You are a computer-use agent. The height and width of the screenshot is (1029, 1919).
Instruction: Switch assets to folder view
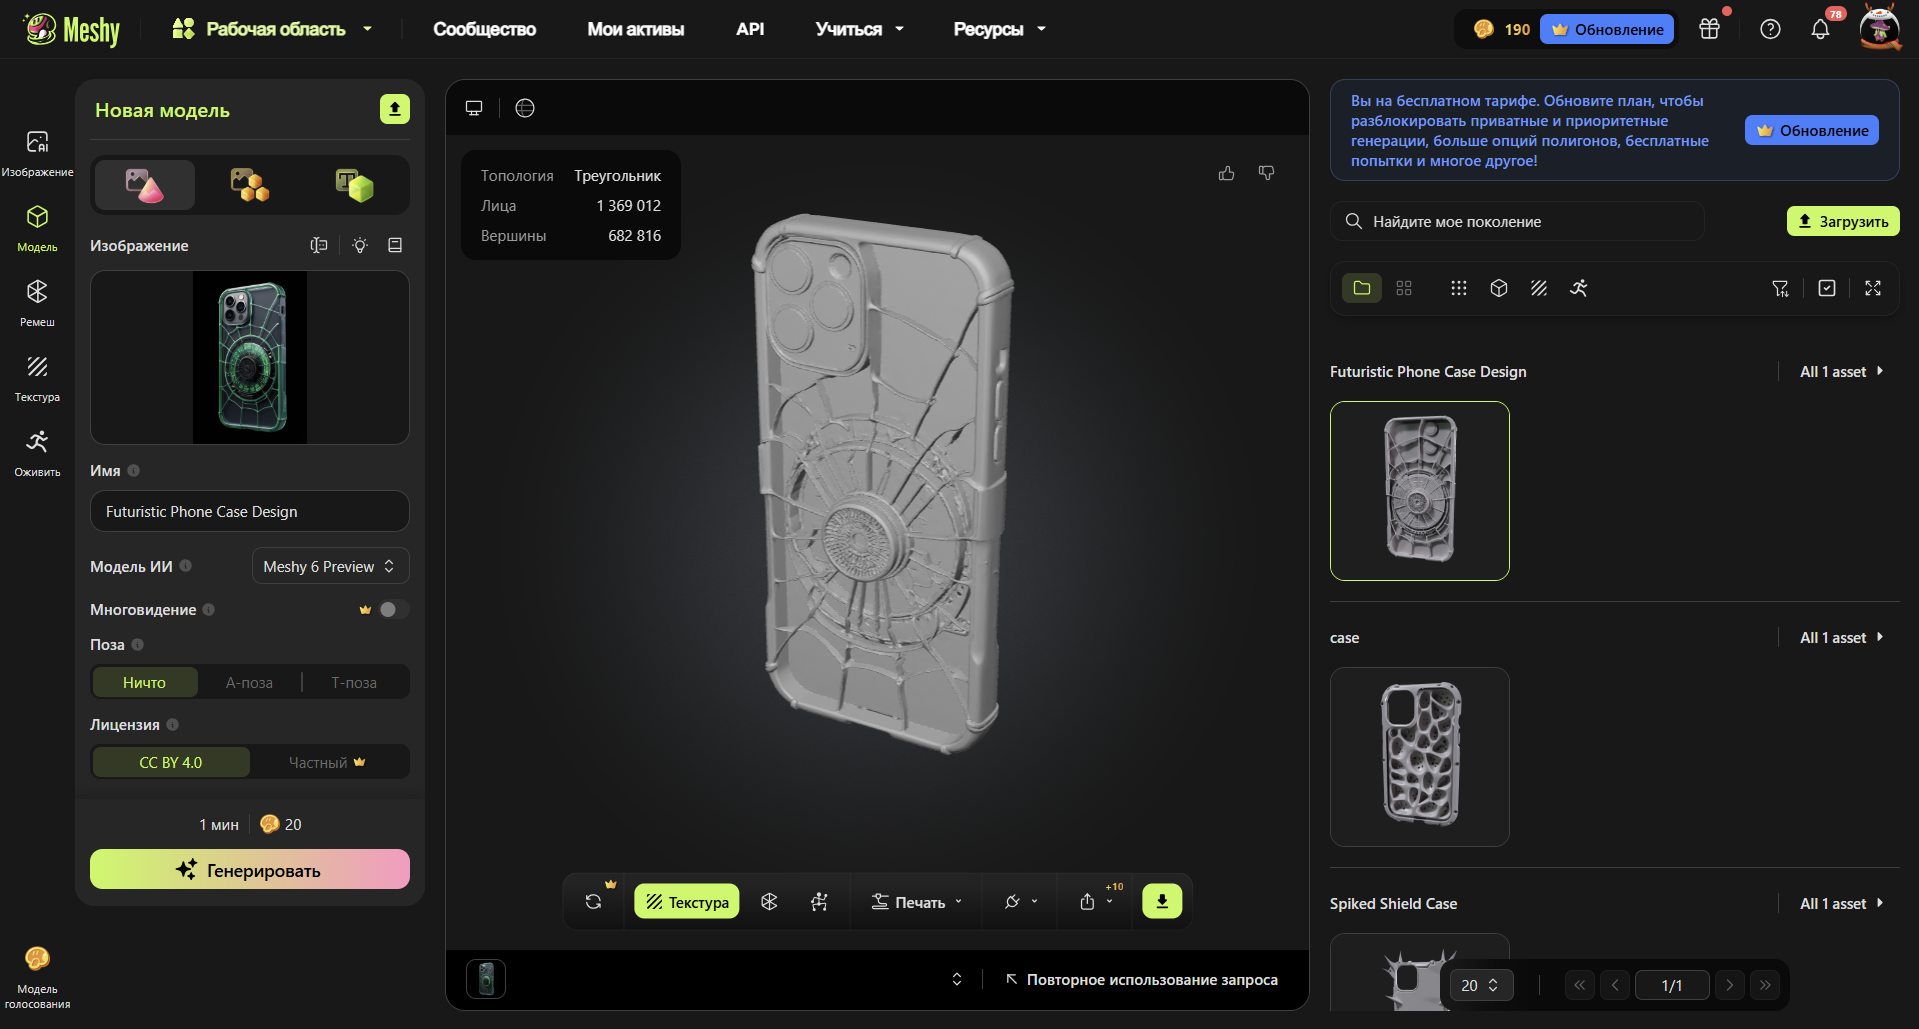pos(1362,288)
